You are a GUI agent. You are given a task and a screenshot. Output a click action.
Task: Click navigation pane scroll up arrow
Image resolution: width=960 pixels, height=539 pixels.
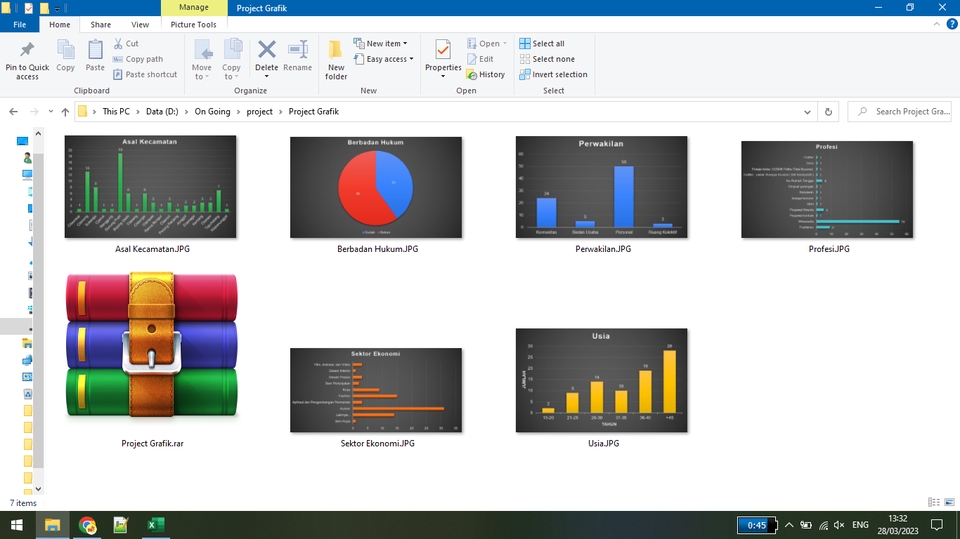click(x=38, y=133)
